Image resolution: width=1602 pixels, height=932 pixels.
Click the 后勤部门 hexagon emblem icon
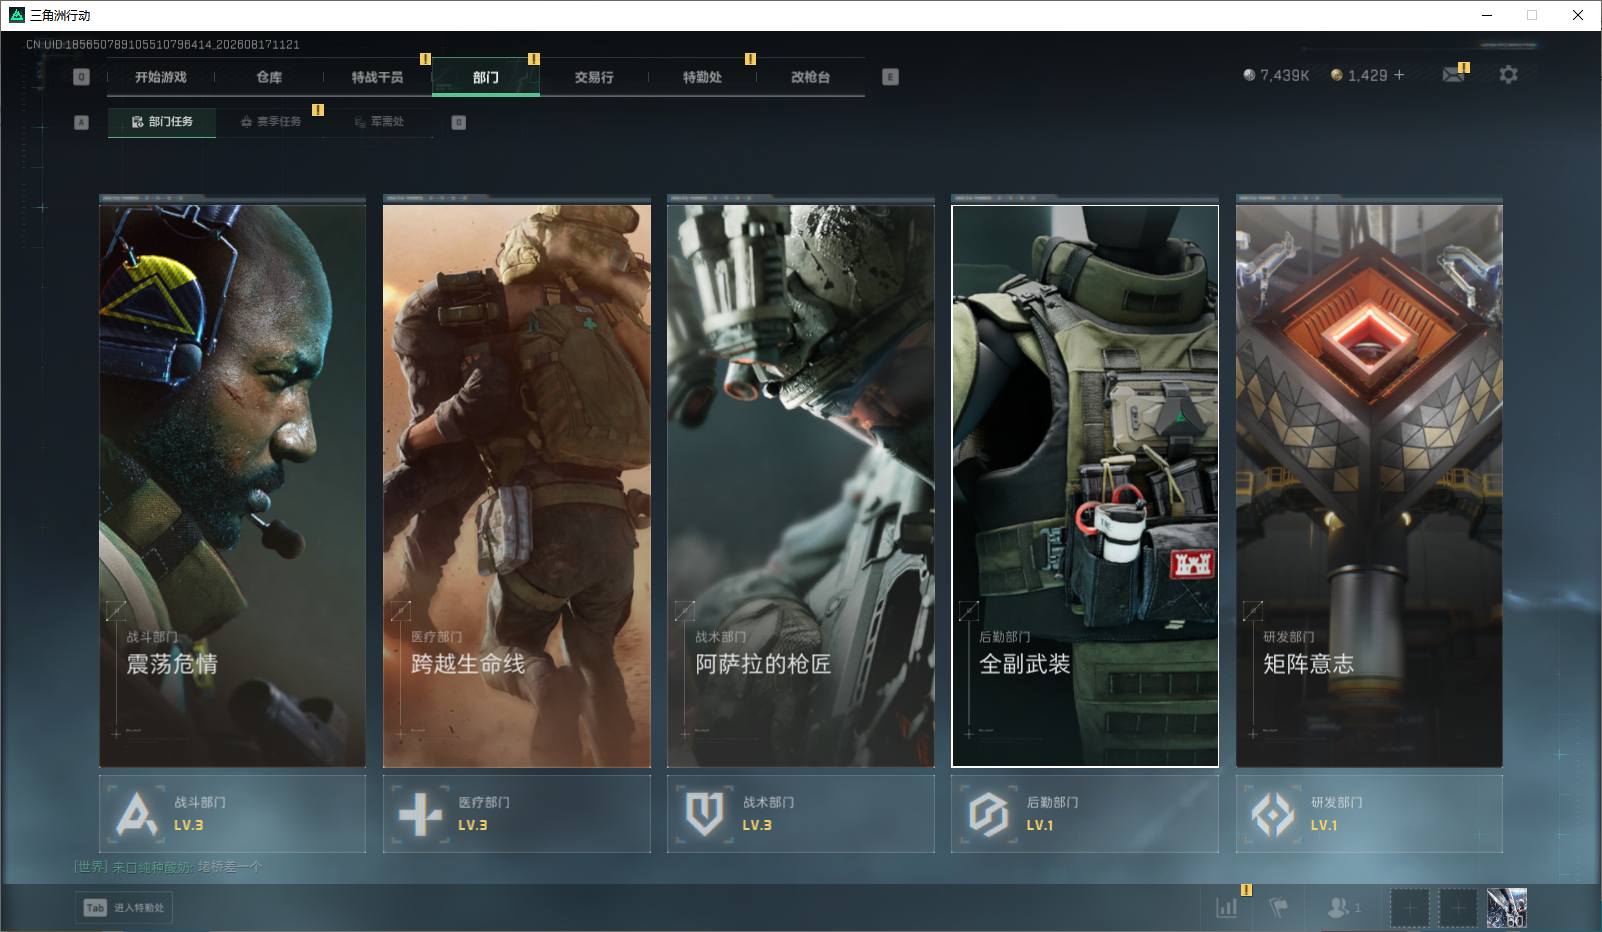(x=988, y=814)
